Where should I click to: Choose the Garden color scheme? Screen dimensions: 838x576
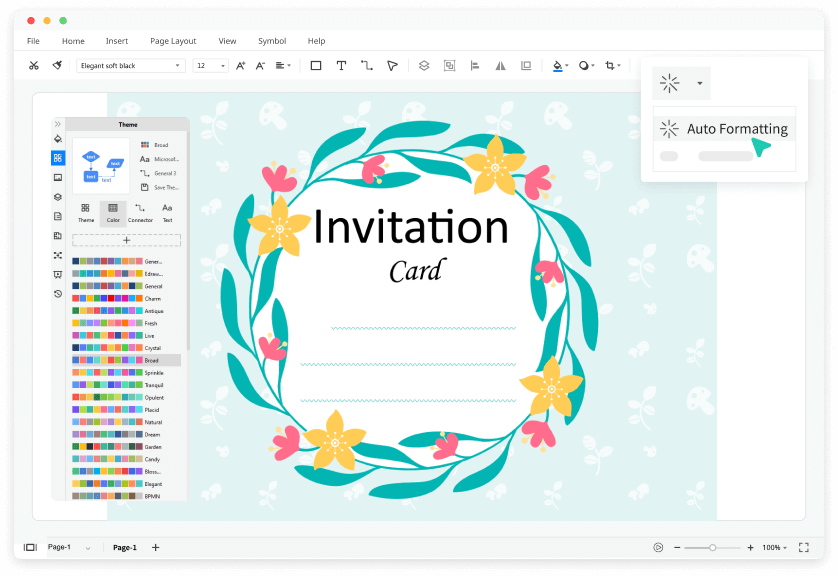tap(117, 447)
